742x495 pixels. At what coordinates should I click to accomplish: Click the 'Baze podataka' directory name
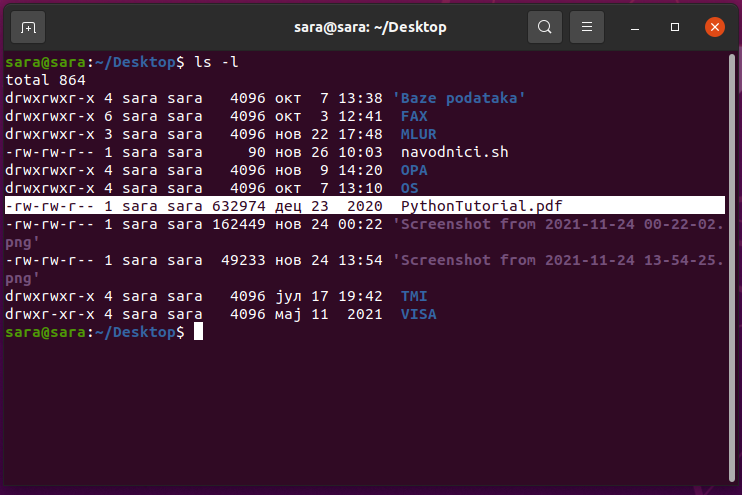coord(459,98)
